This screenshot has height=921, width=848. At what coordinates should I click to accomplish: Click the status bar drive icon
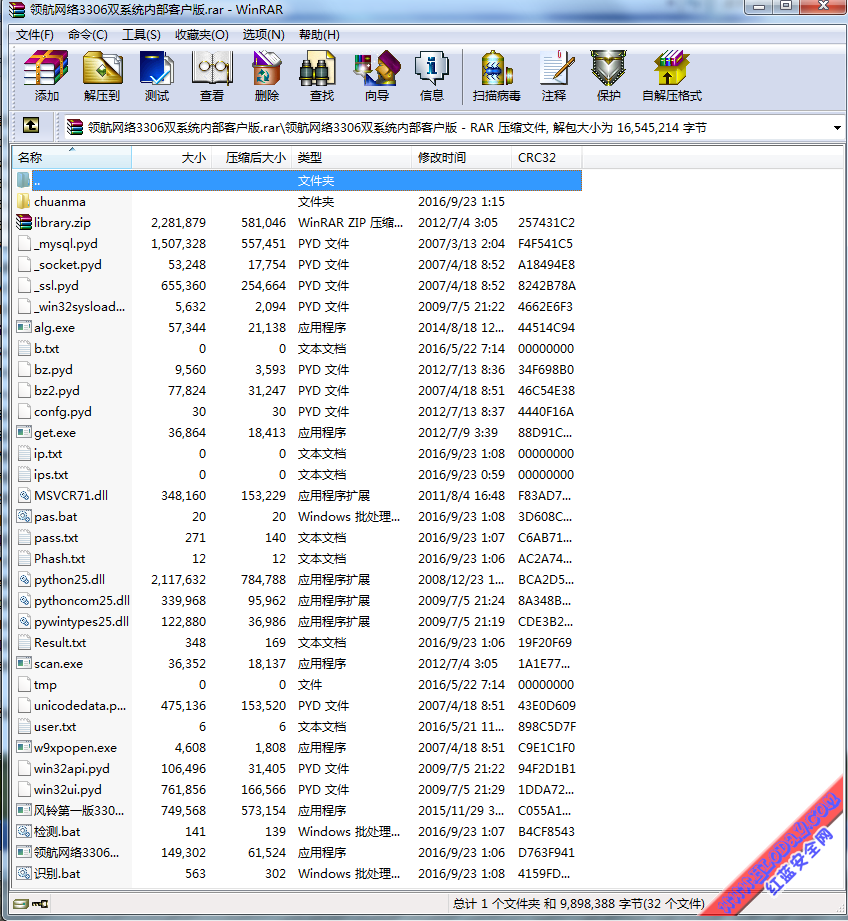[x=21, y=903]
